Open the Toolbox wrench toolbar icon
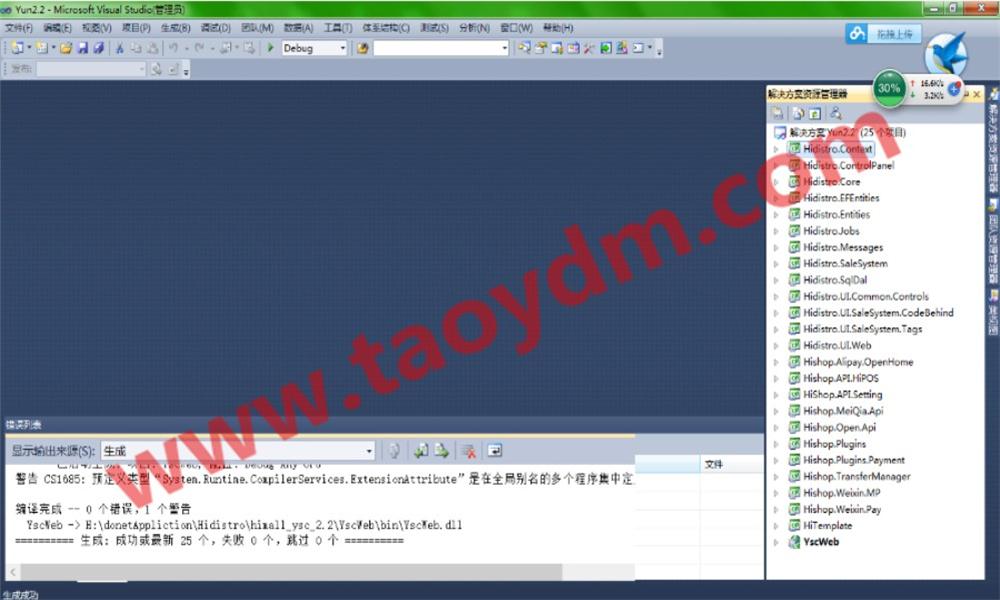The height and width of the screenshot is (600, 1000). pos(589,48)
